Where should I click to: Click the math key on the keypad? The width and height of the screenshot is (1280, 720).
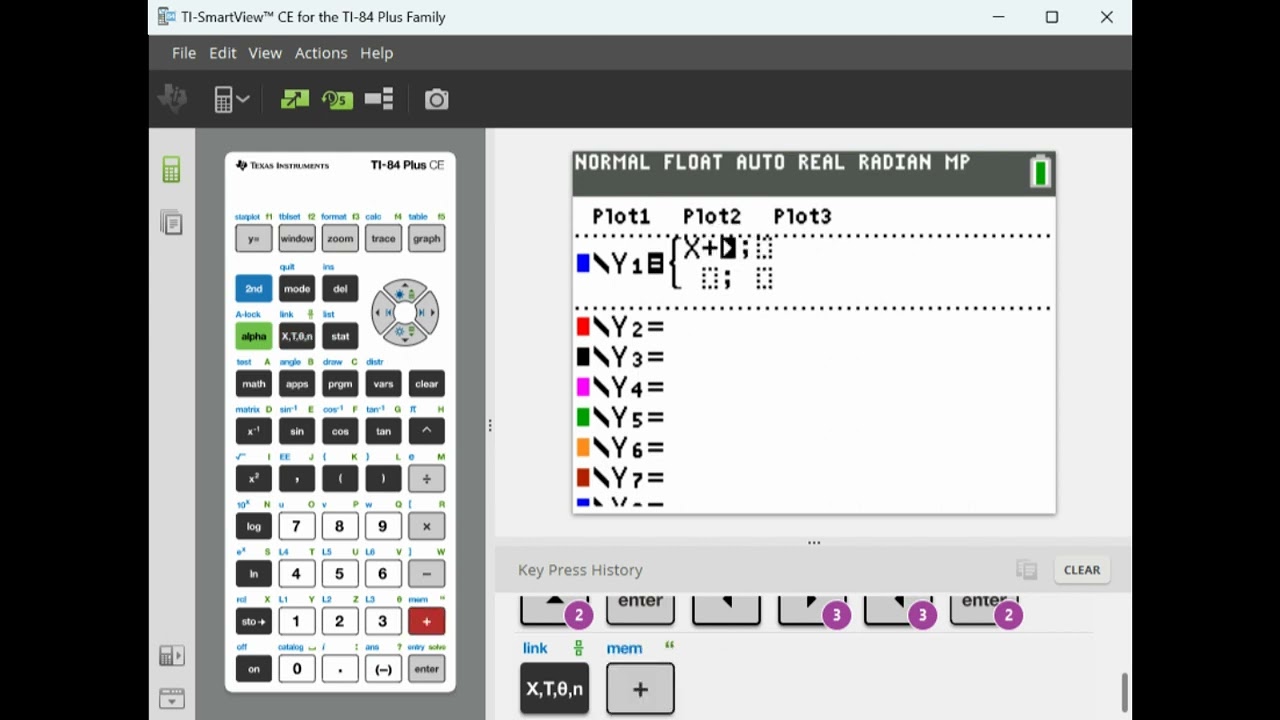pyautogui.click(x=254, y=384)
